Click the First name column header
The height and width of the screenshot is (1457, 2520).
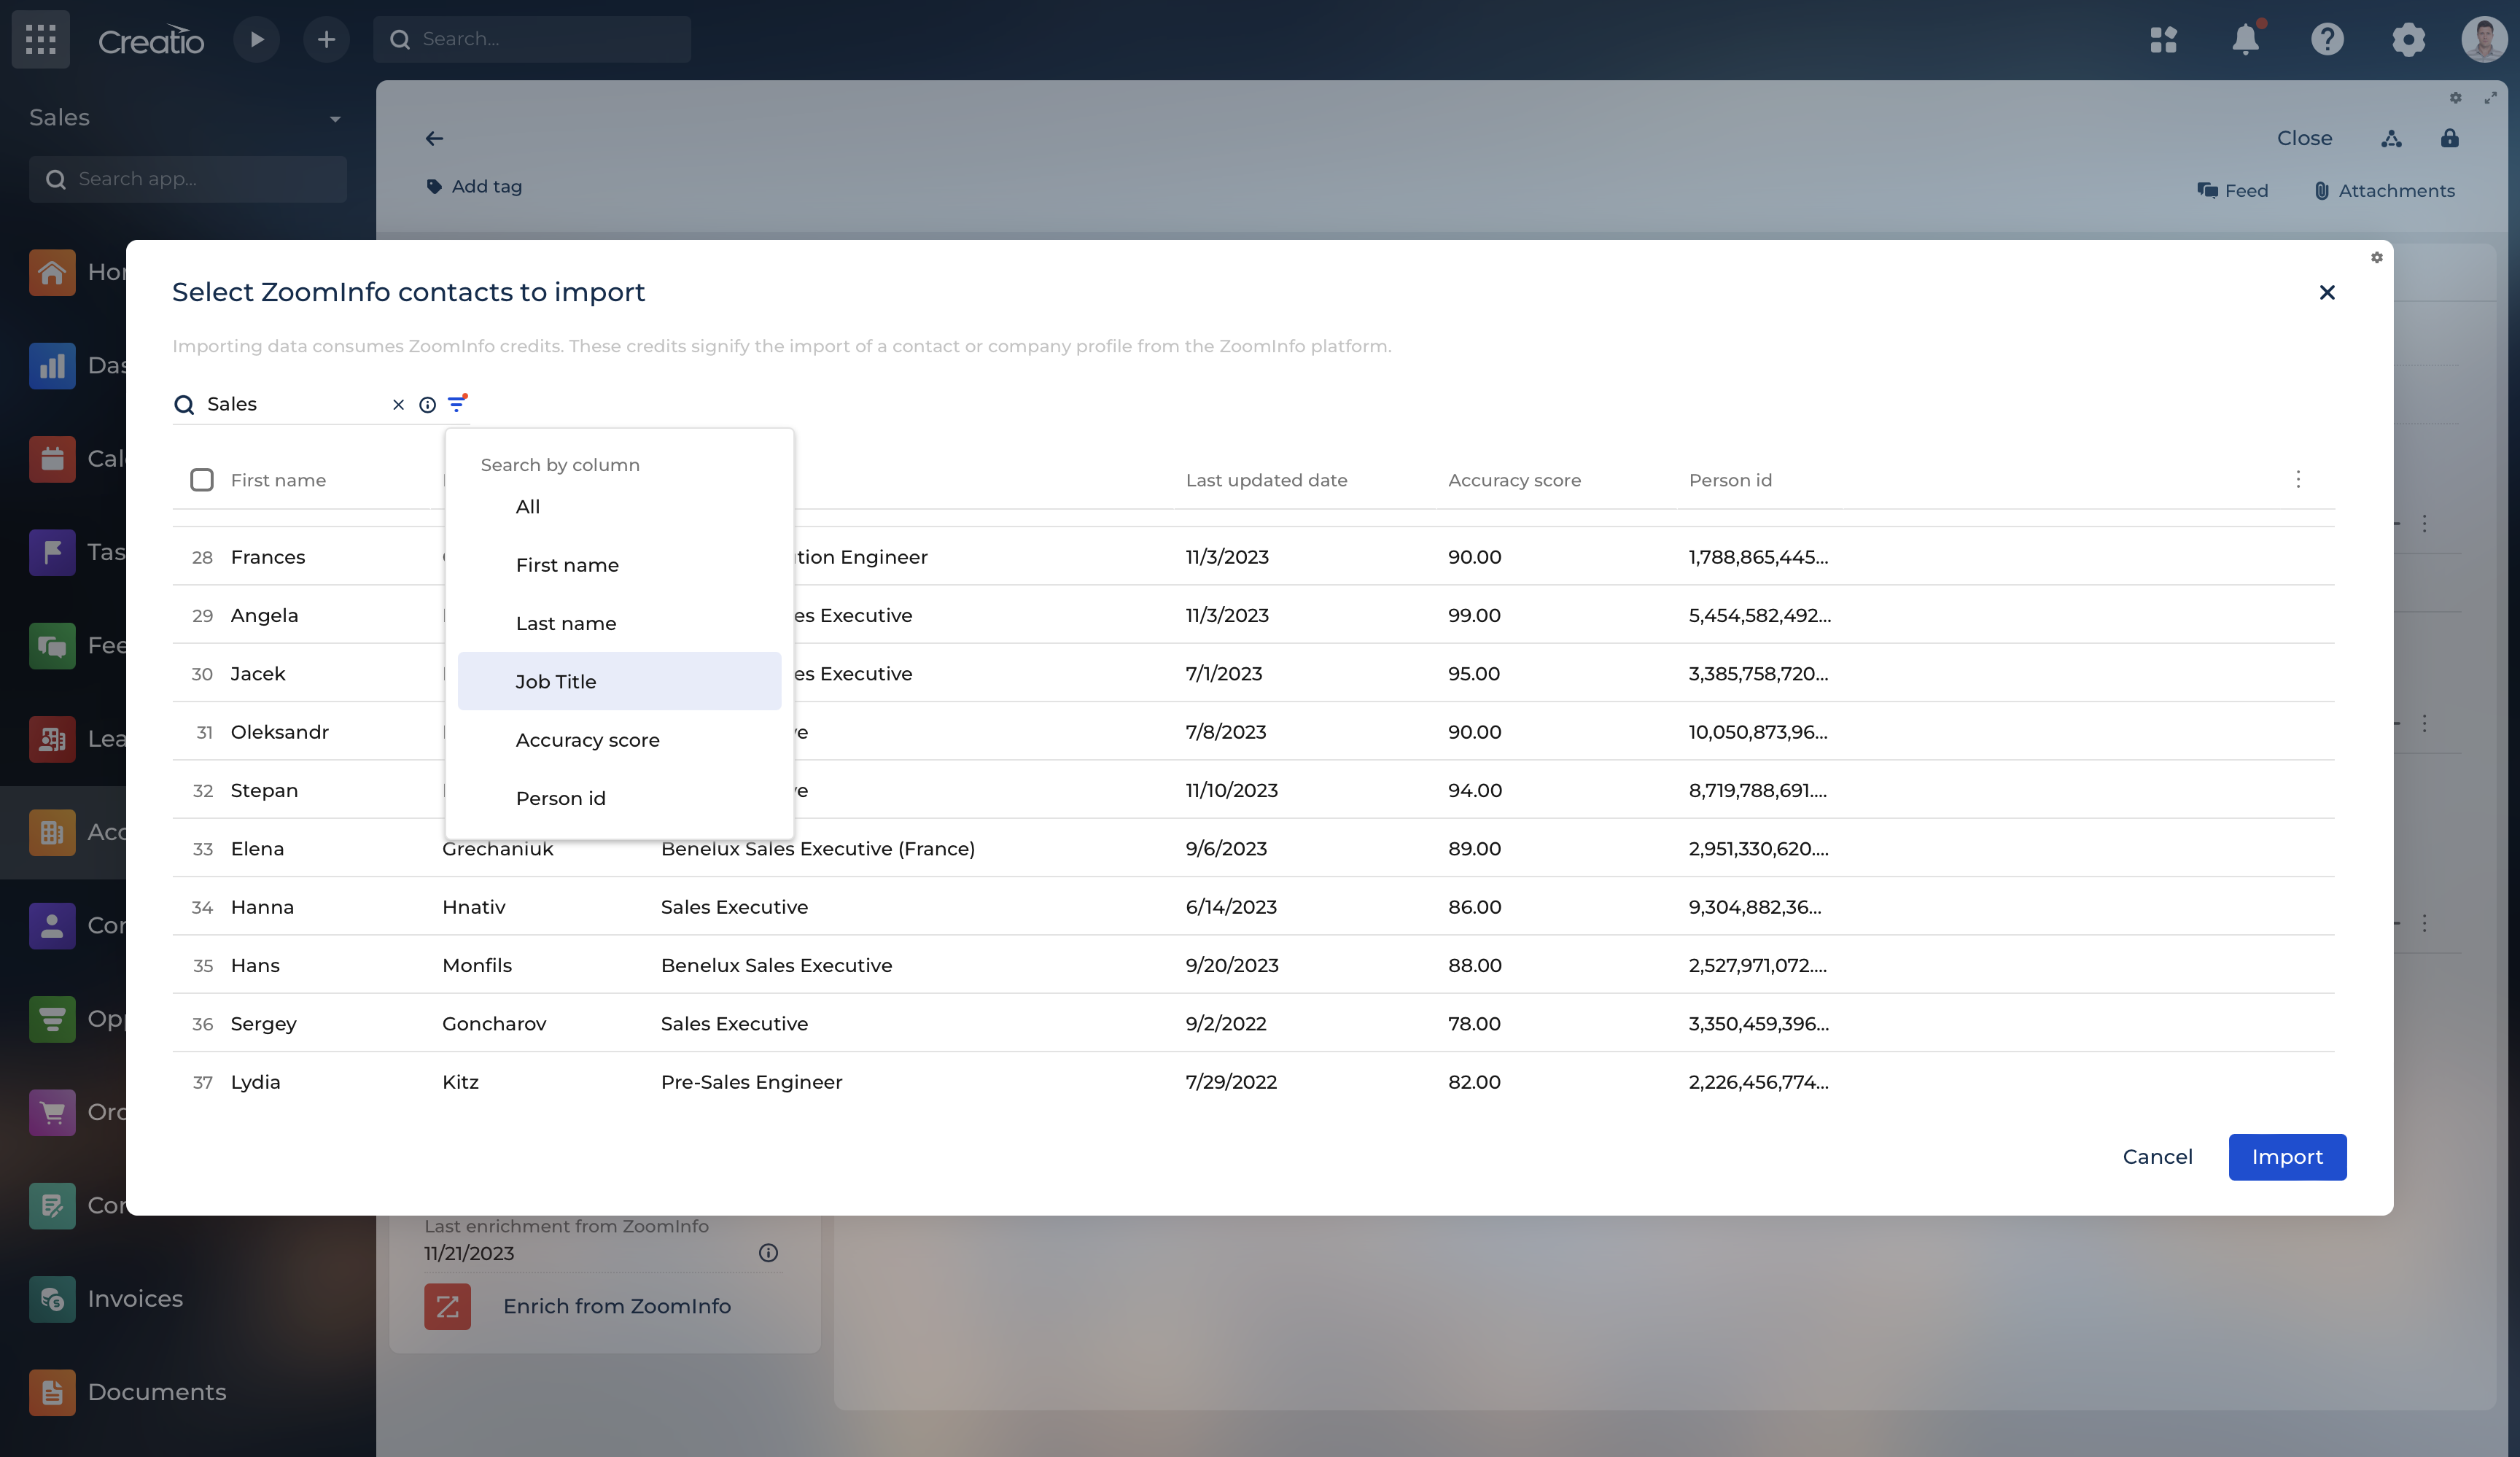[278, 480]
